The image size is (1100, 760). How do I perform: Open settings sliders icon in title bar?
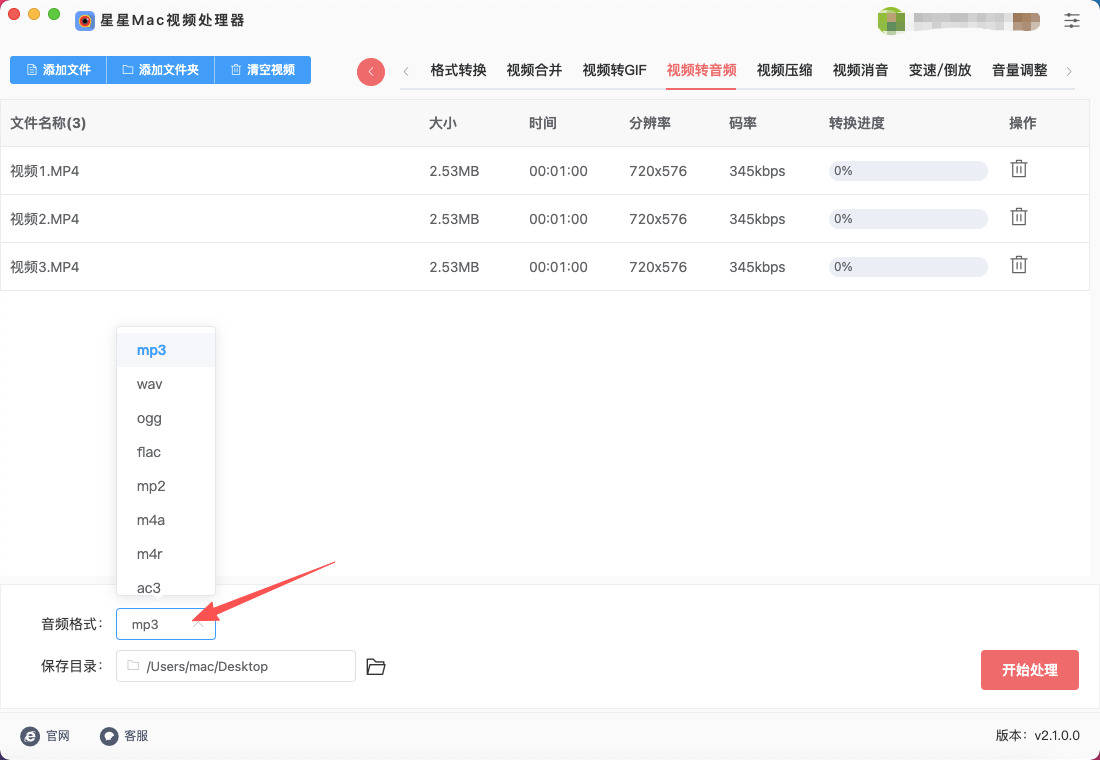tap(1072, 20)
